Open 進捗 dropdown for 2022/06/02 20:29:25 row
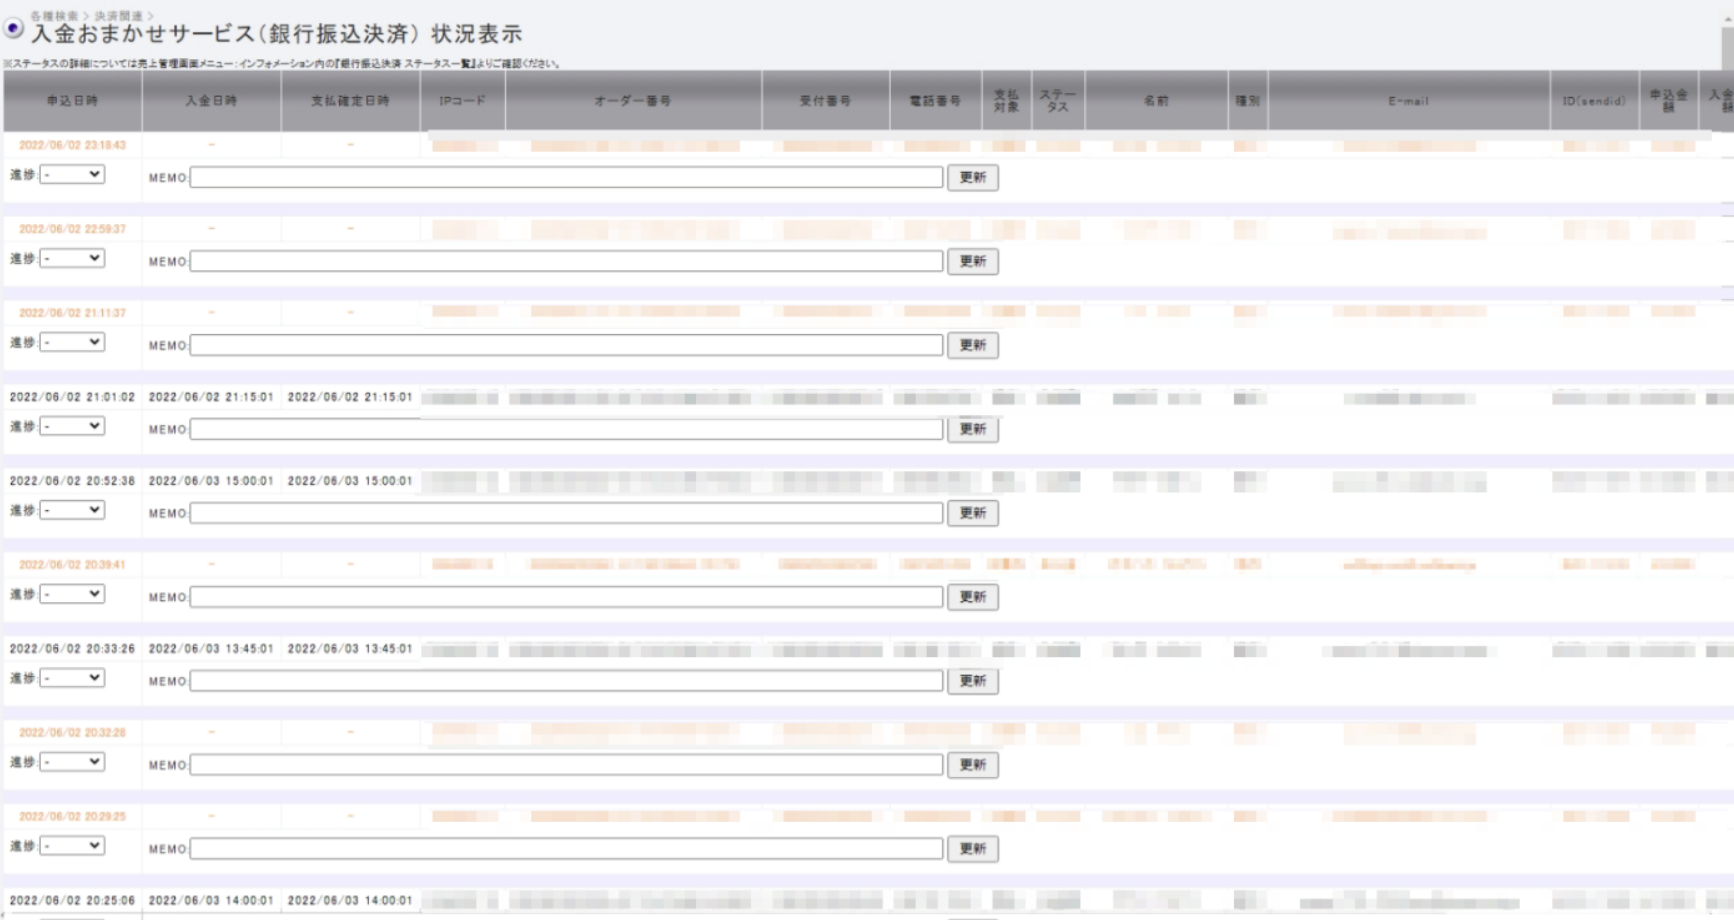 [72, 846]
